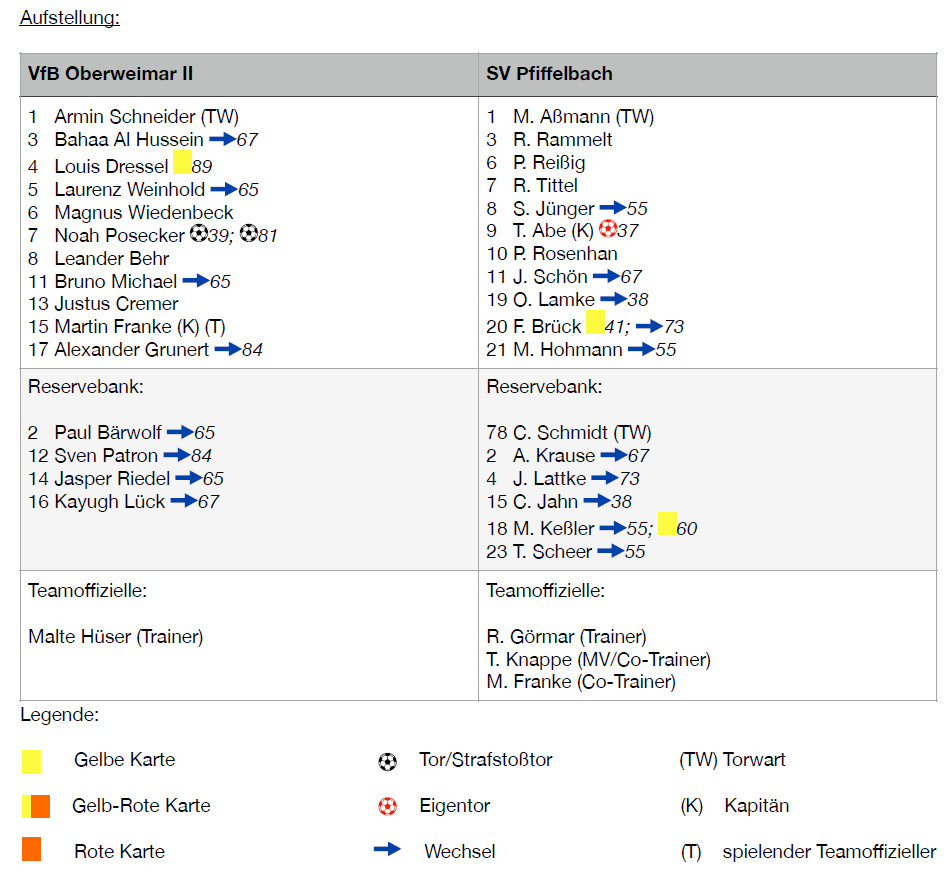Click the Gelb-Rote Karte swatch in the legend
951x876 pixels.
point(36,805)
